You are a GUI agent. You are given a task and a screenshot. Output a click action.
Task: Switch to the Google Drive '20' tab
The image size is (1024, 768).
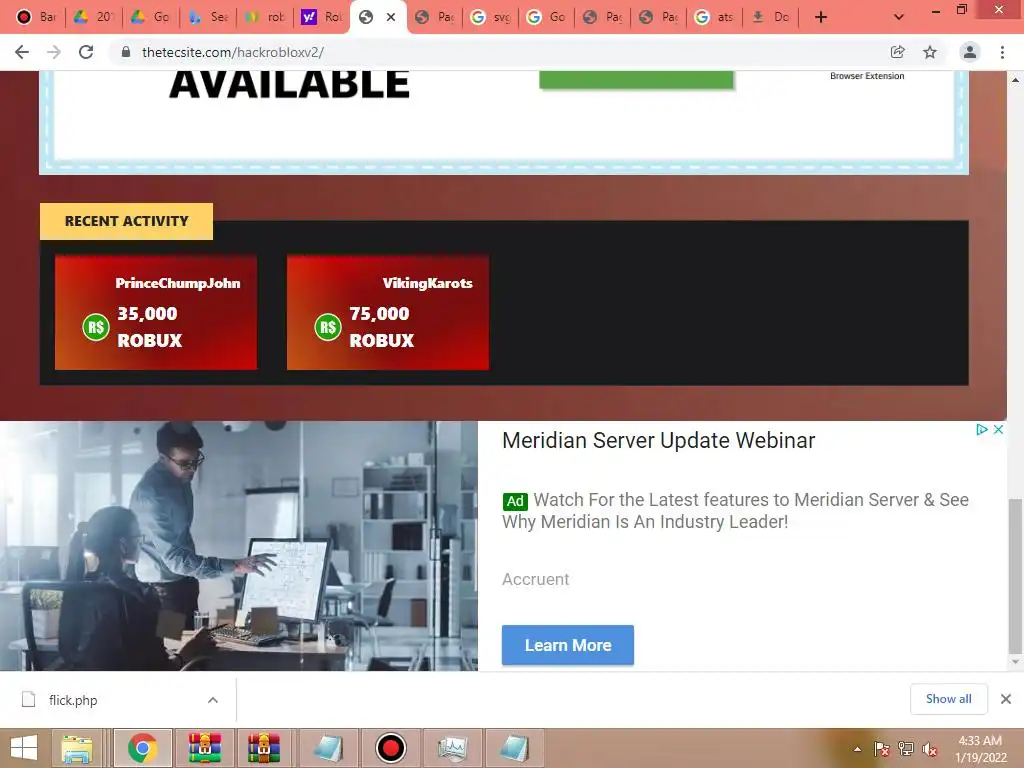tap(93, 17)
